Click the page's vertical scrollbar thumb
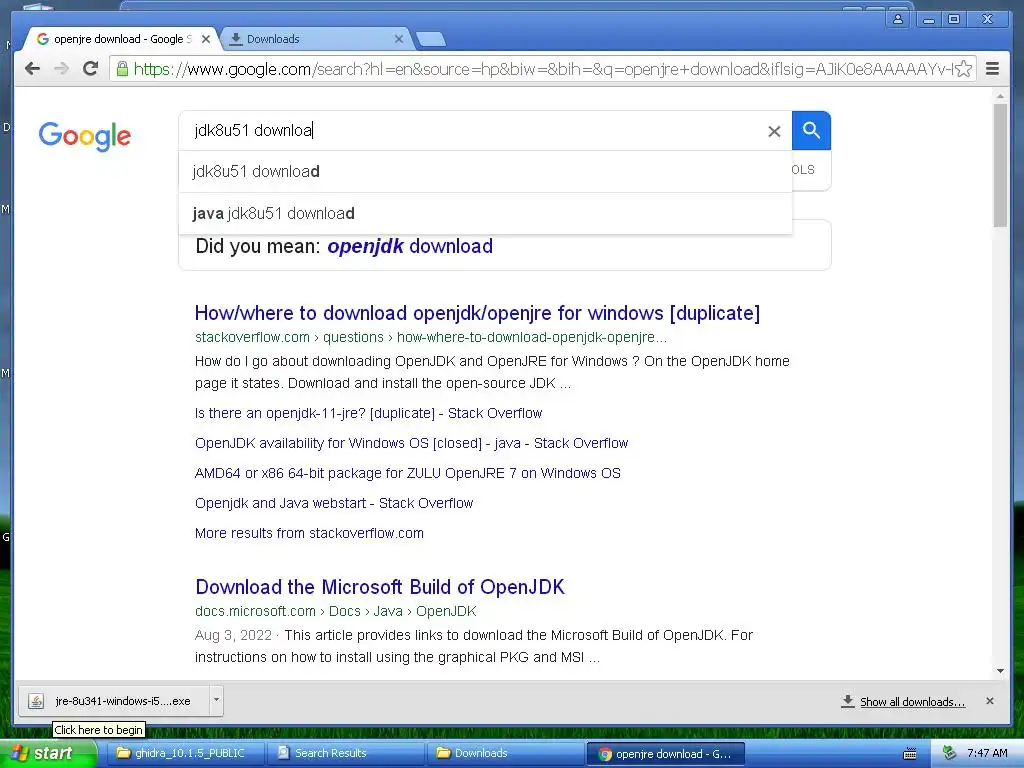The width and height of the screenshot is (1024, 768). (1000, 165)
